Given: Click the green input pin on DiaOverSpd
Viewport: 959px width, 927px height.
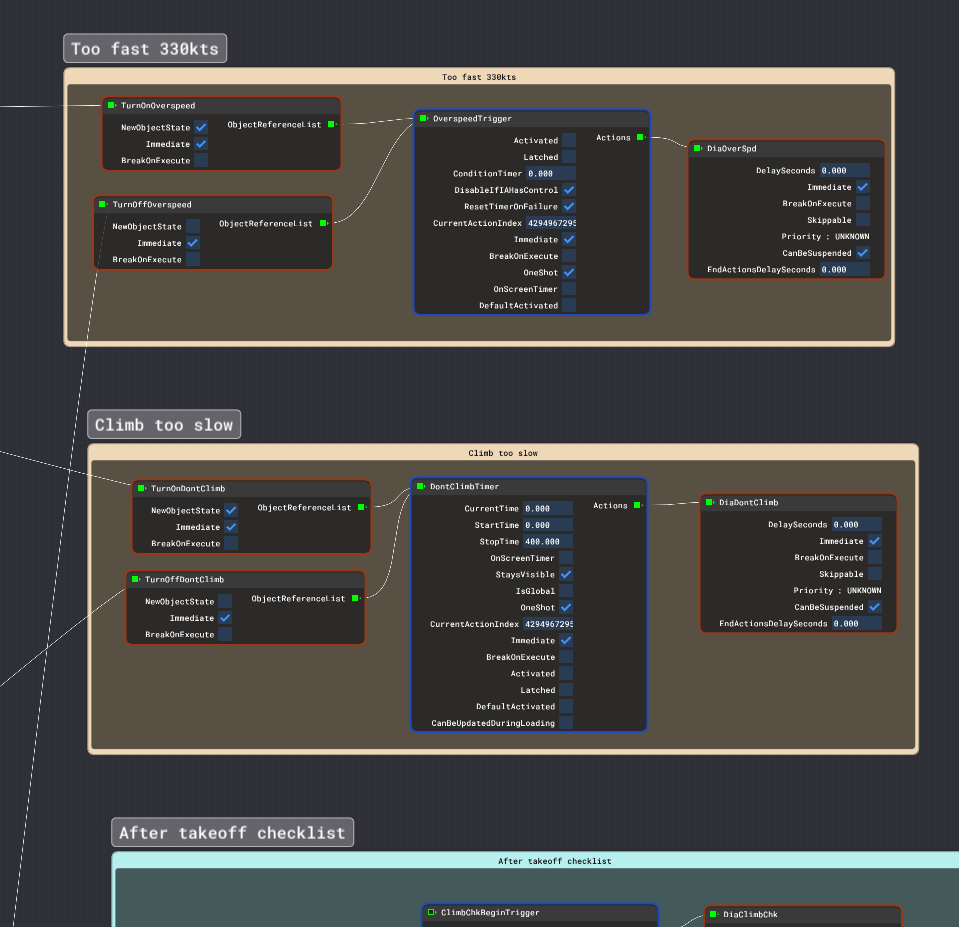Looking at the screenshot, I should tap(698, 148).
